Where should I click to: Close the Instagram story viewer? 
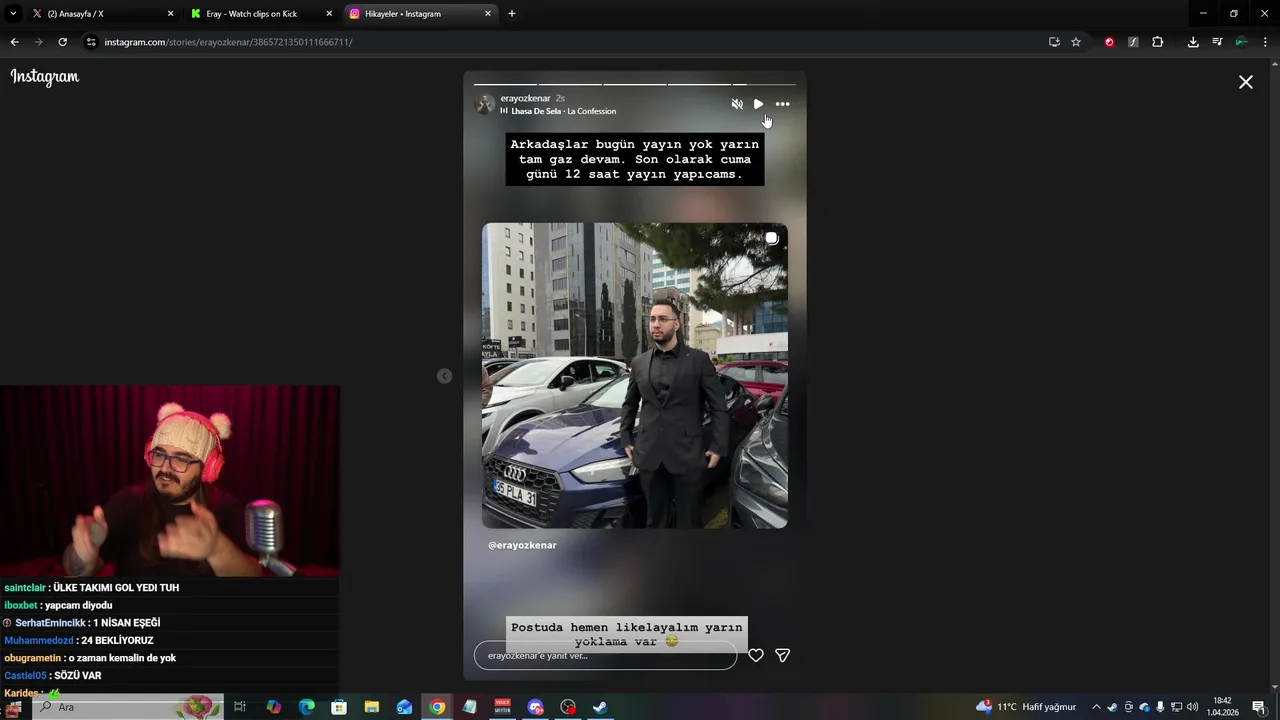click(x=1246, y=82)
